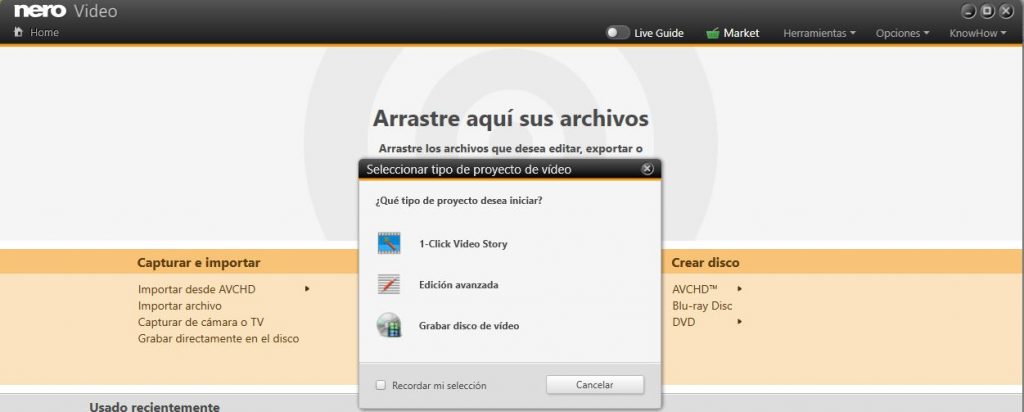Click Blu-ray Disc option

tap(702, 306)
